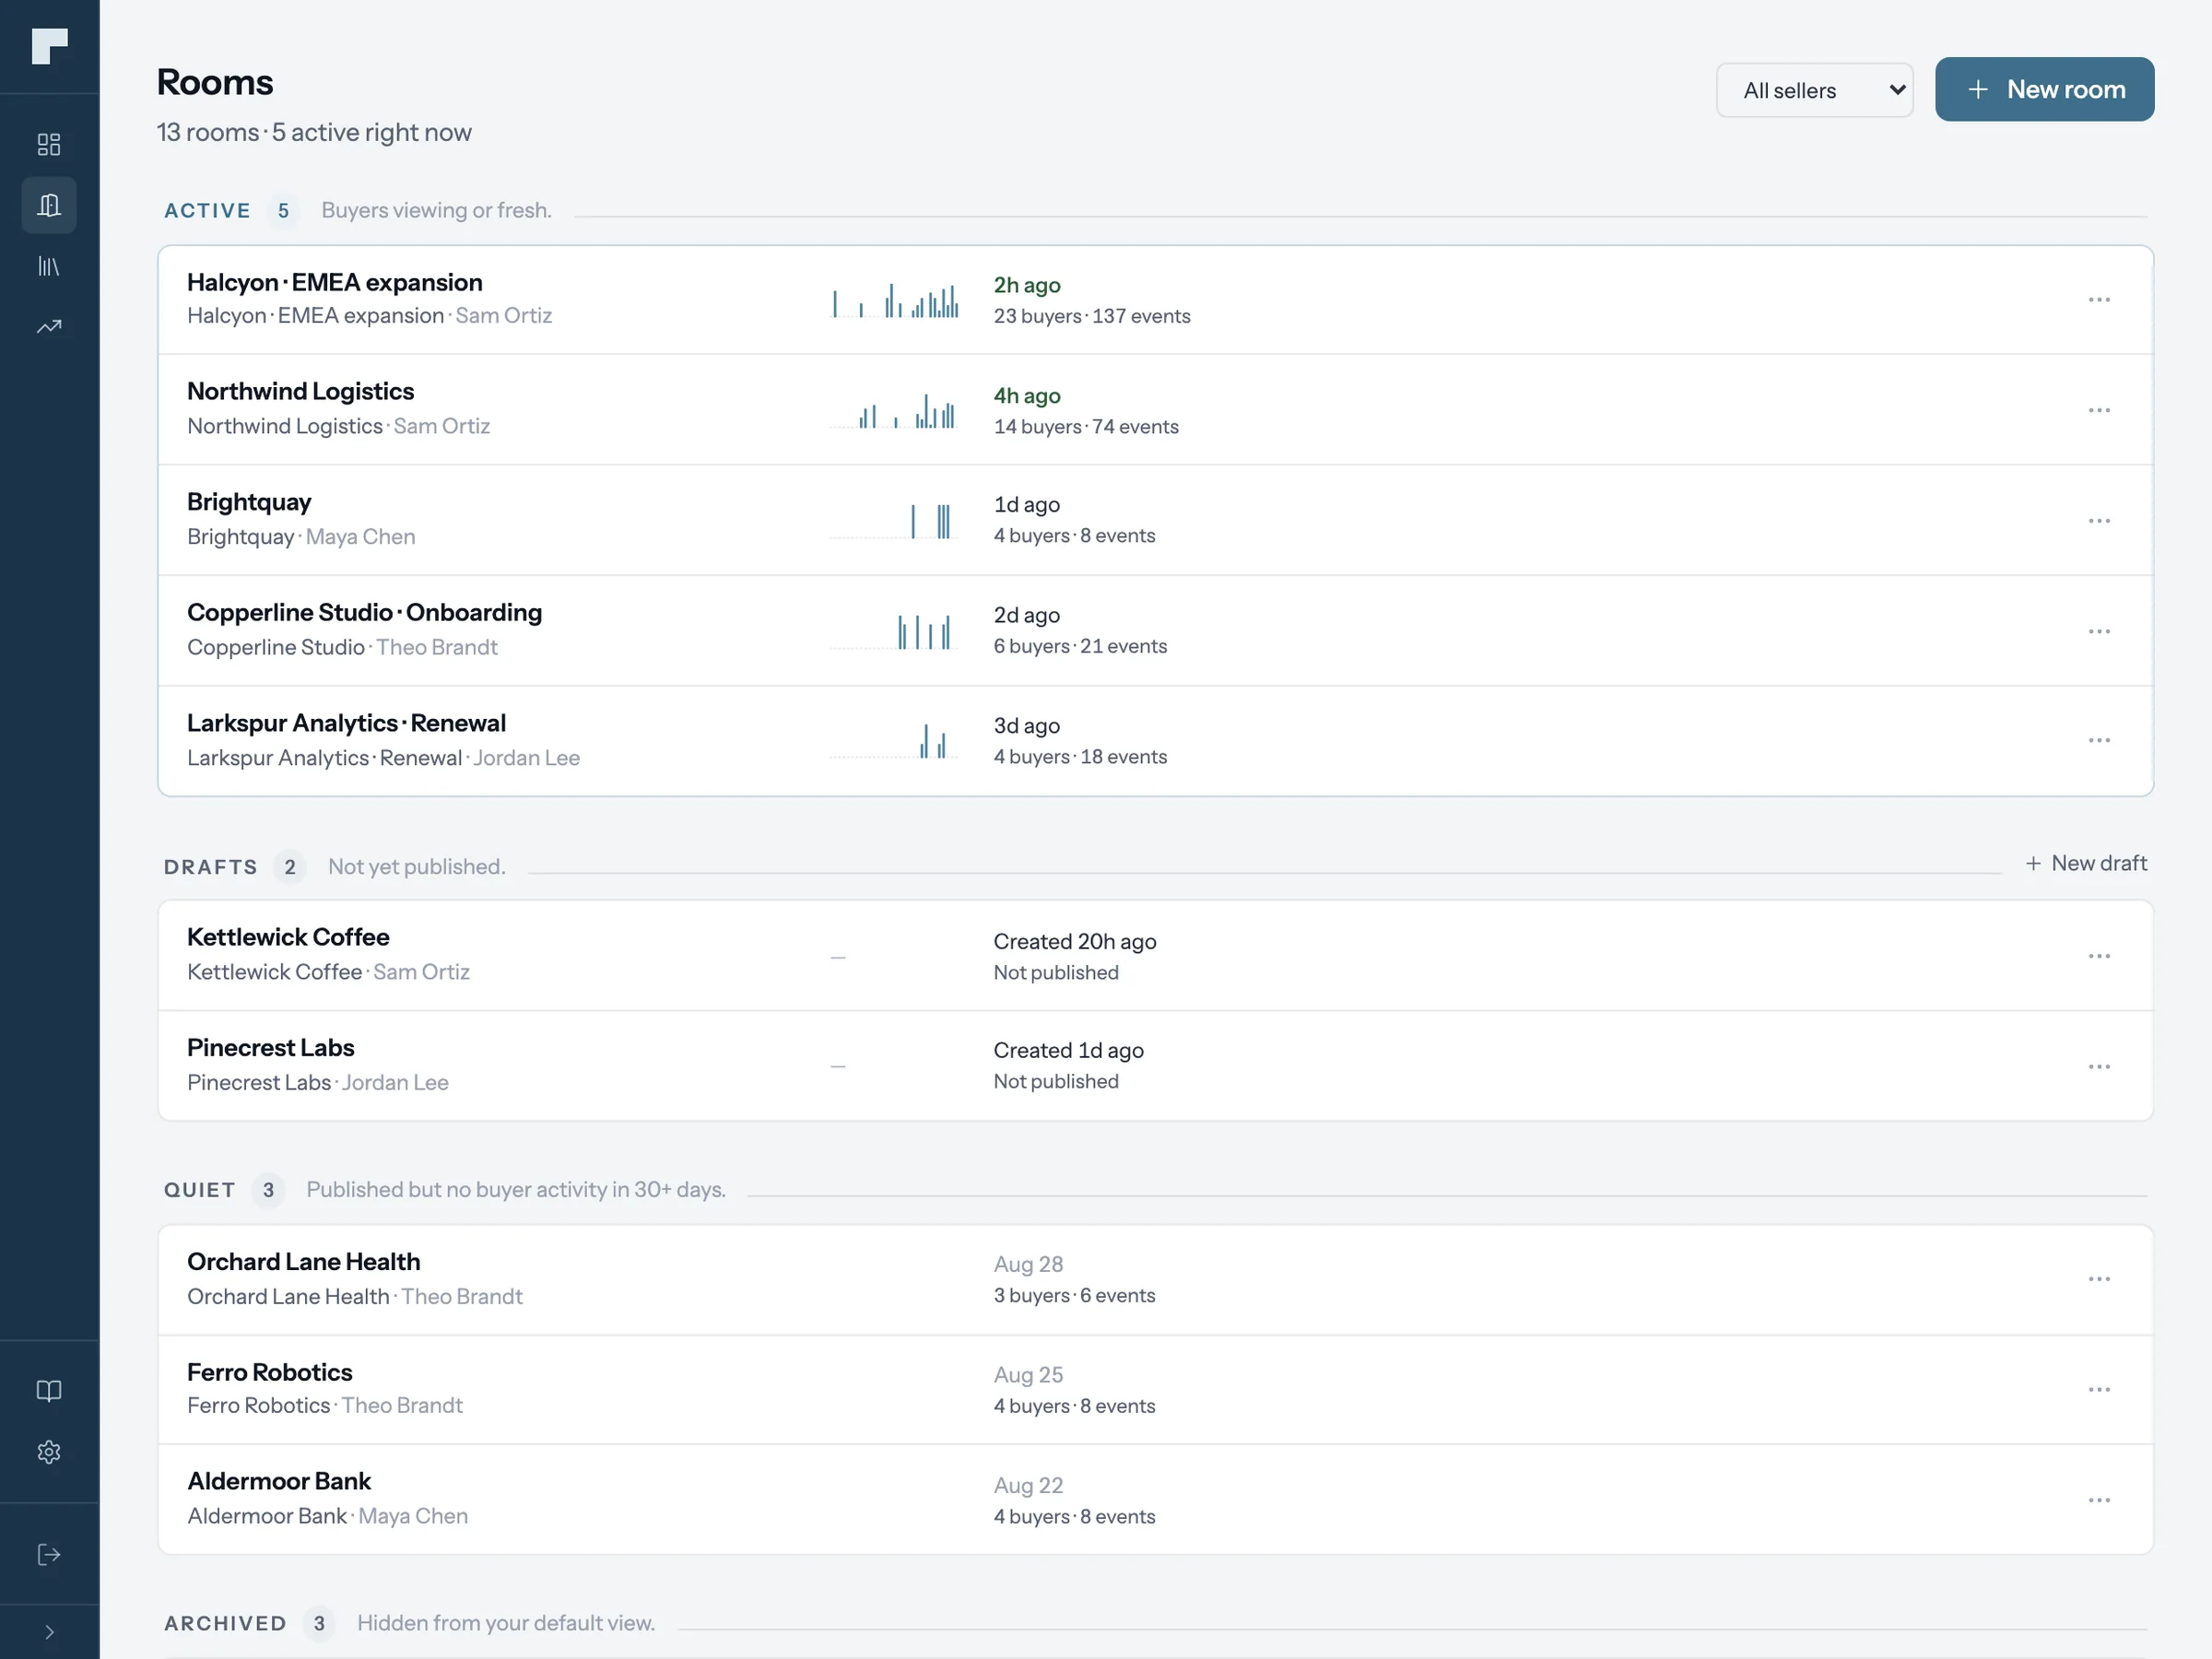Open the Brightquay room title
The image size is (2212, 1659).
click(x=249, y=502)
